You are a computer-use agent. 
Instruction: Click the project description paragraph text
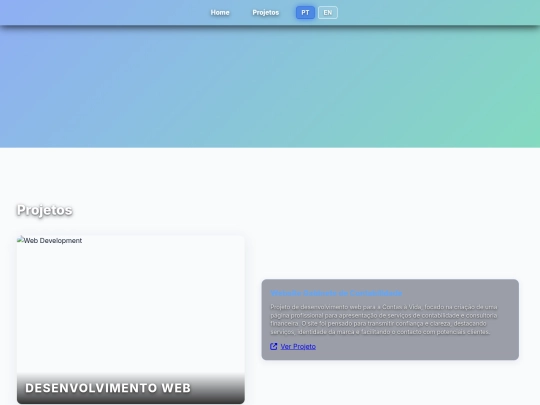[384, 319]
